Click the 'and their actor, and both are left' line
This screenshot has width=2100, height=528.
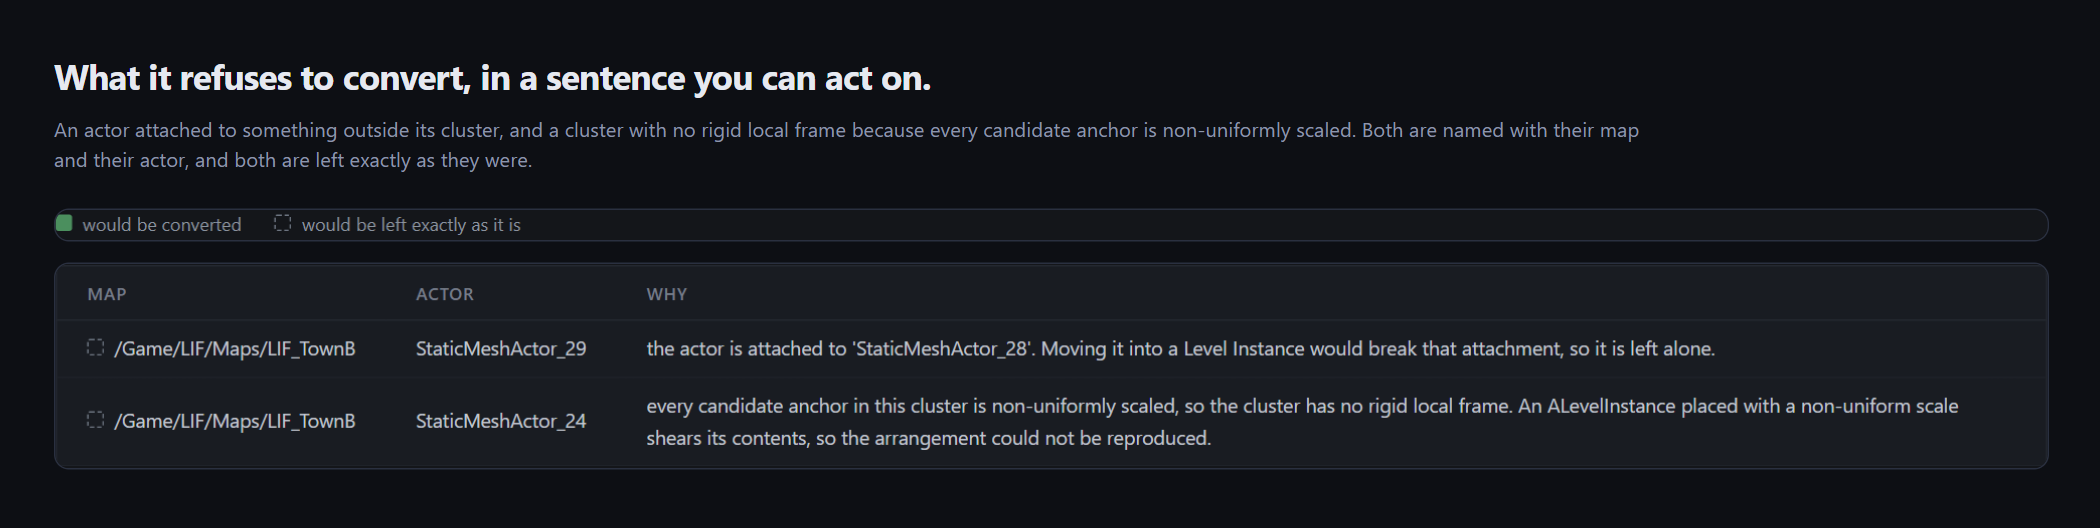click(293, 160)
